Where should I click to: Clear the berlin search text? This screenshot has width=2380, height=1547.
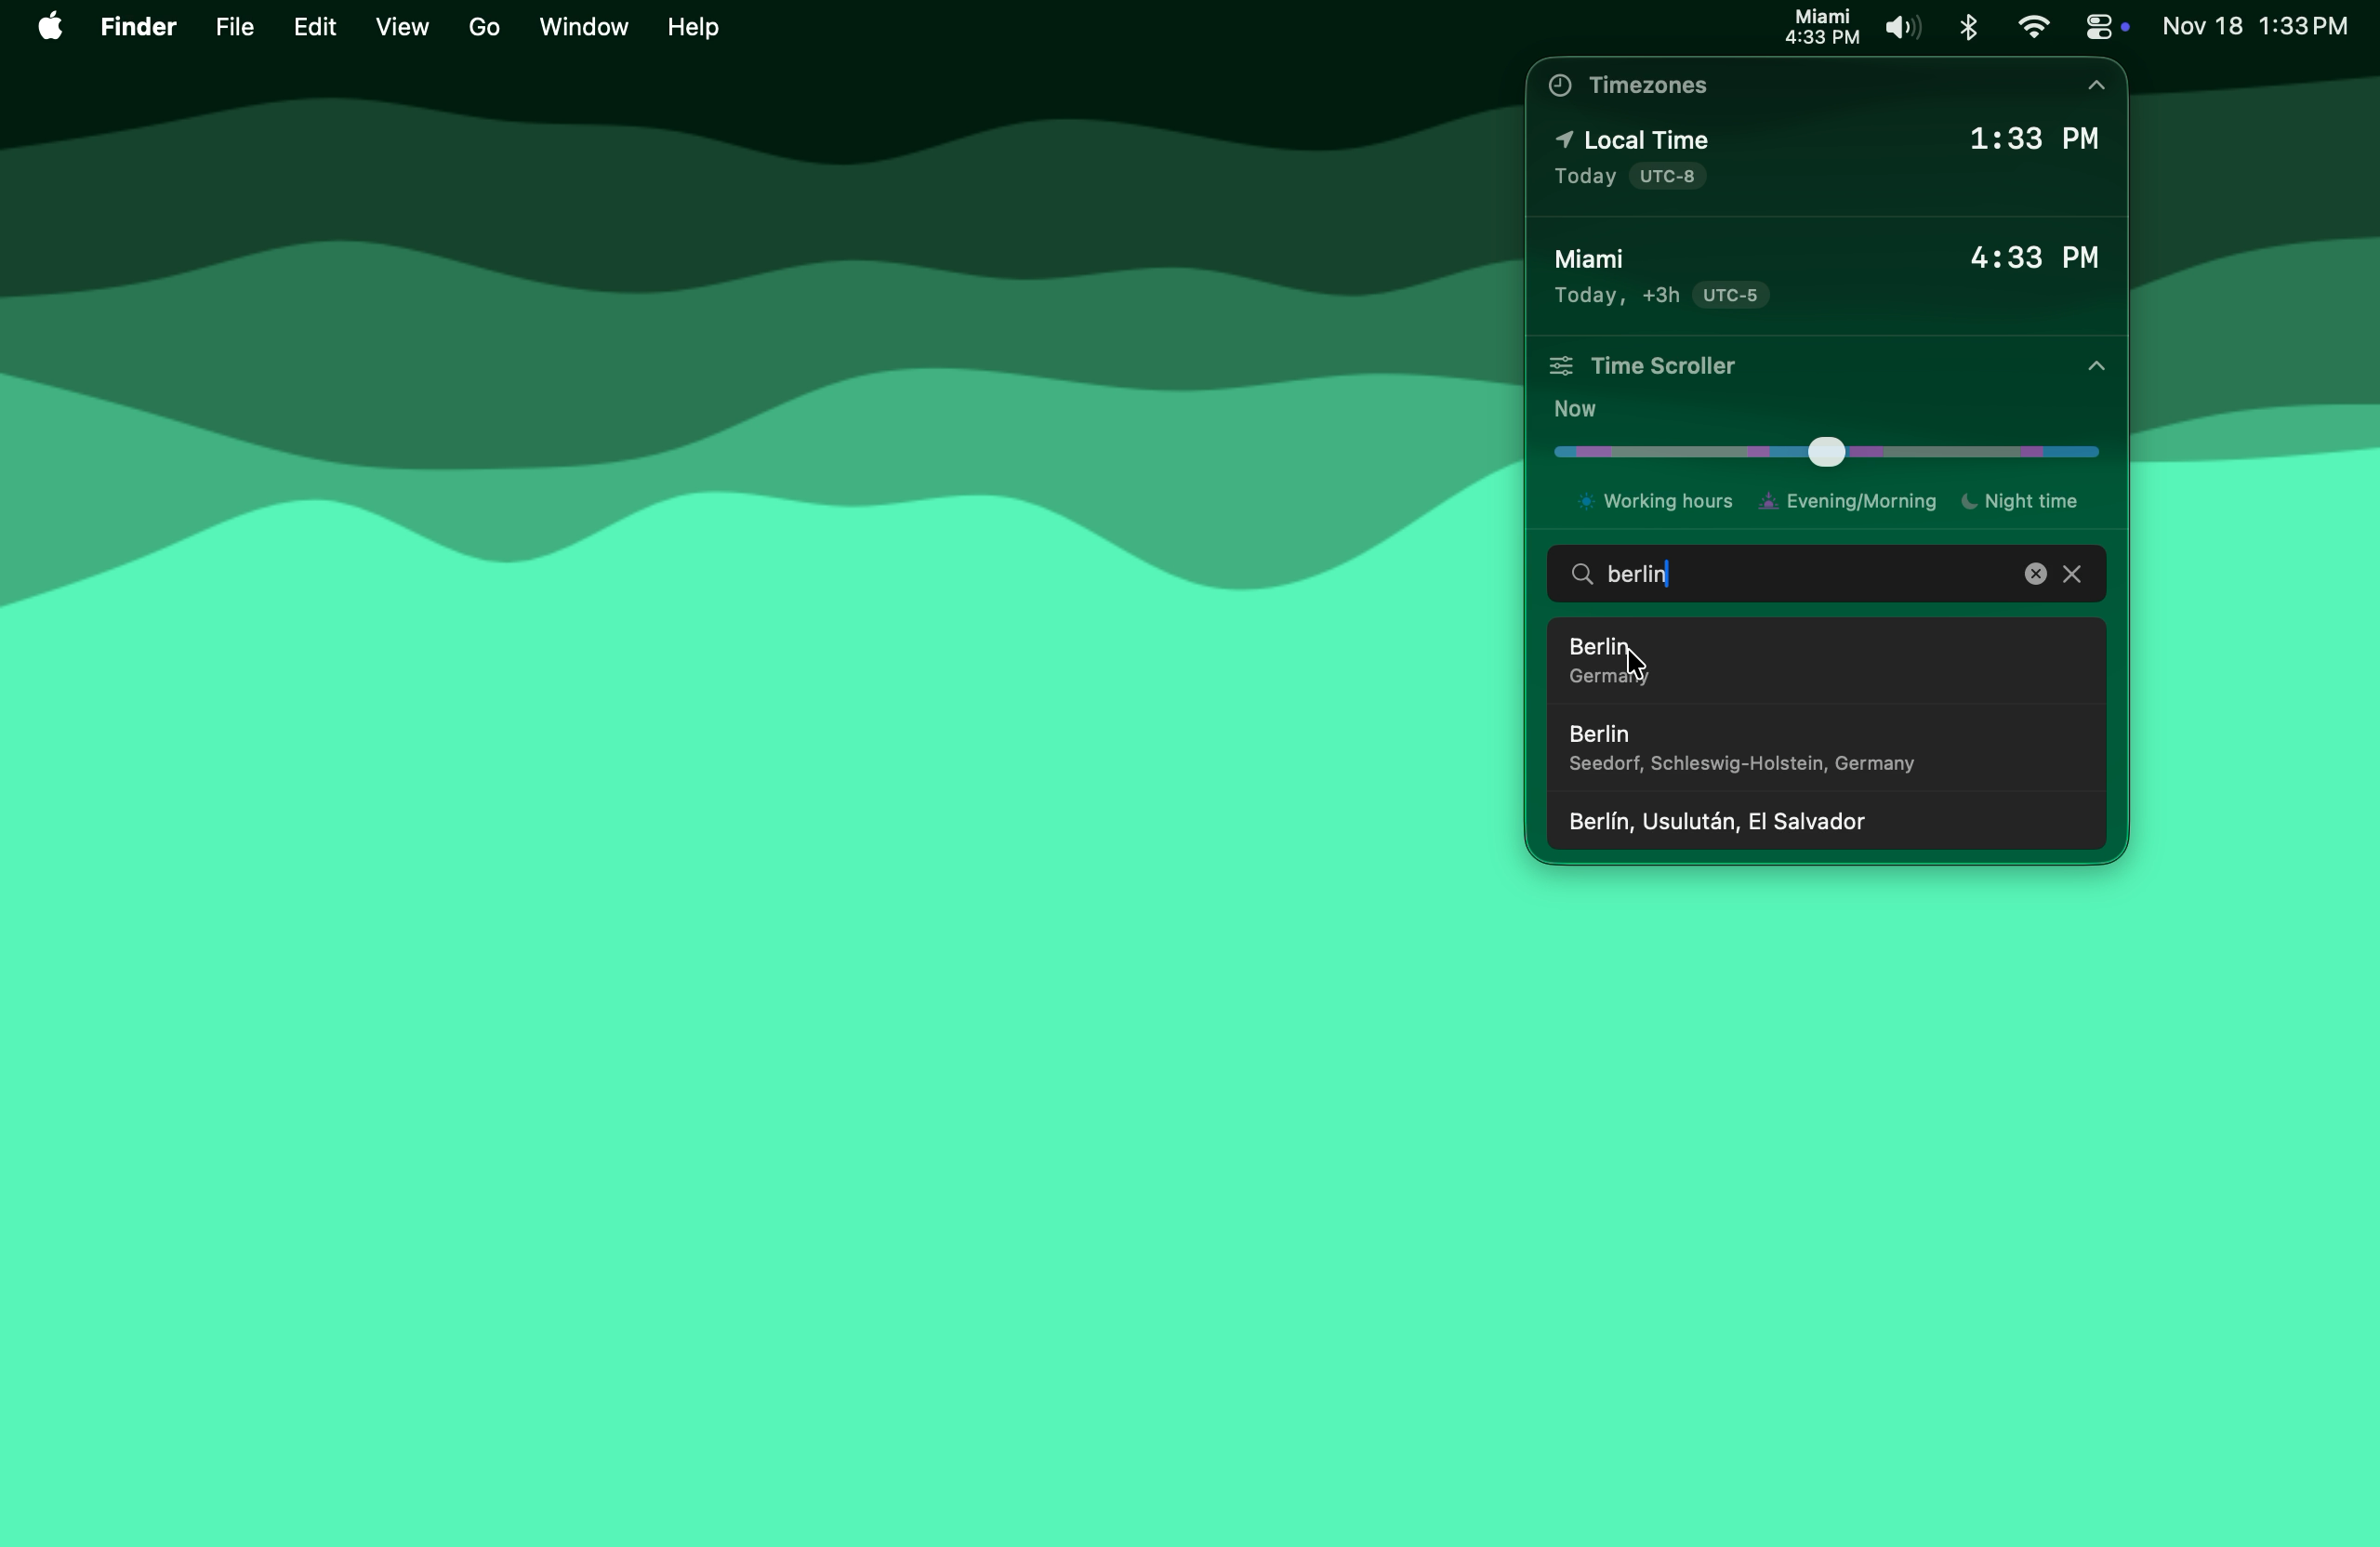(x=2036, y=574)
